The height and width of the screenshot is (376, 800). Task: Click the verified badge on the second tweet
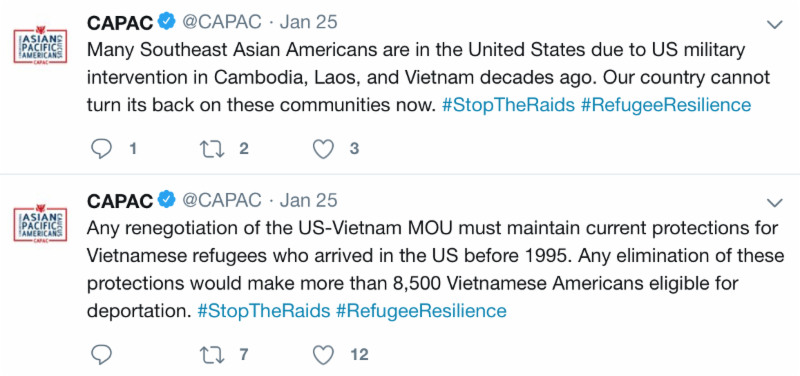166,200
